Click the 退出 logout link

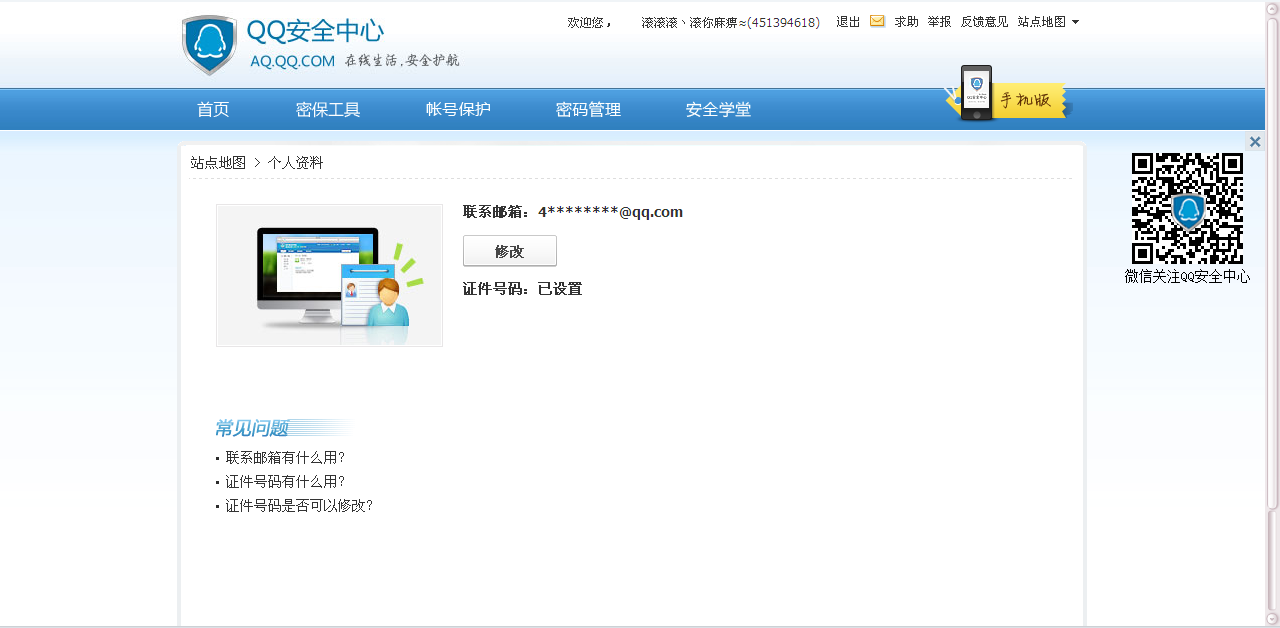(x=848, y=22)
